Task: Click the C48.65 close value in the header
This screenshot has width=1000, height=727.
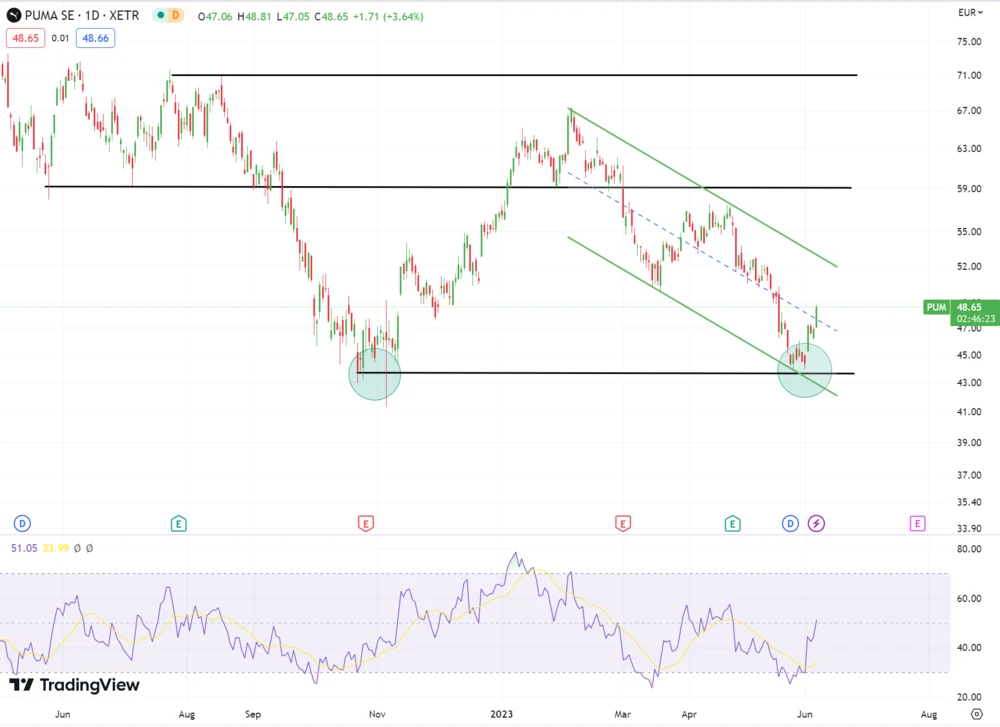Action: click(331, 17)
